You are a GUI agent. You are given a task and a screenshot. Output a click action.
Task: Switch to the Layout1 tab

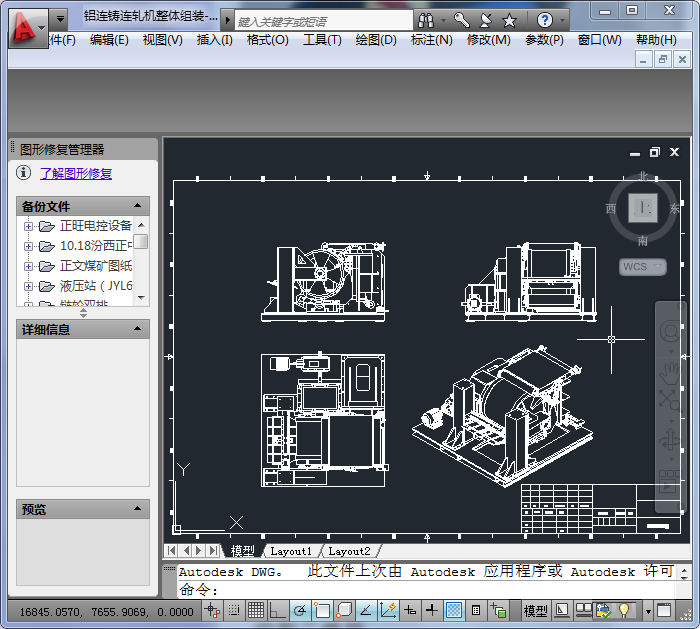pyautogui.click(x=291, y=551)
